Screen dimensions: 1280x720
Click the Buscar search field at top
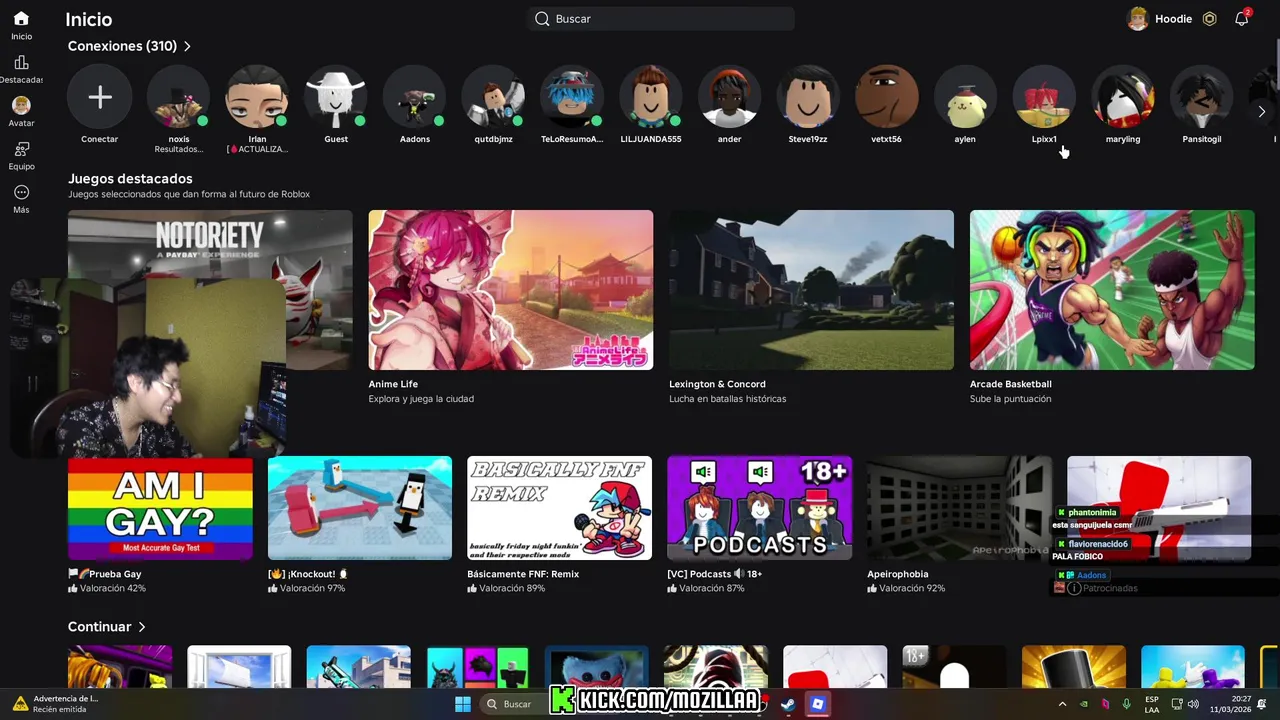tap(661, 19)
